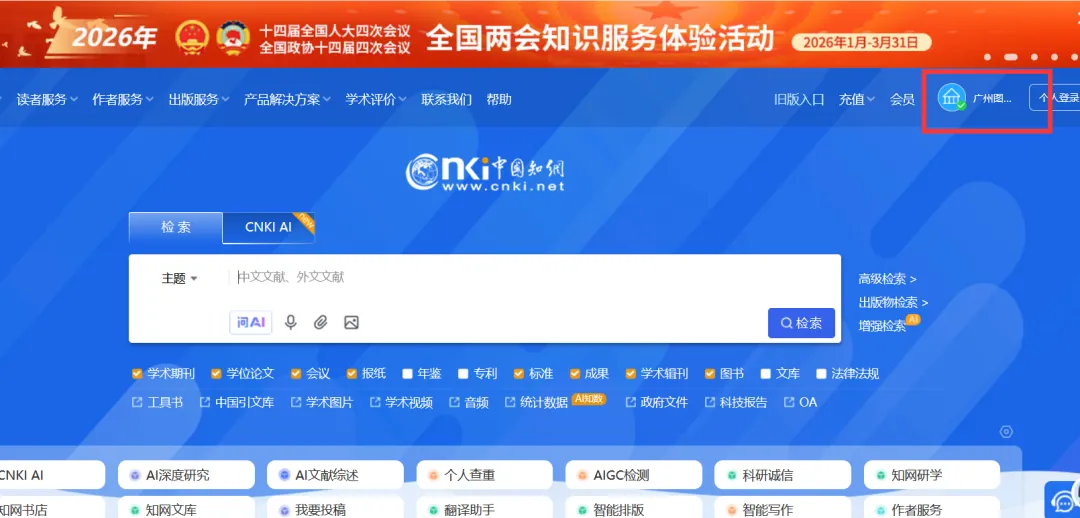Open the chat support icon at bottom right

pyautogui.click(x=1063, y=501)
